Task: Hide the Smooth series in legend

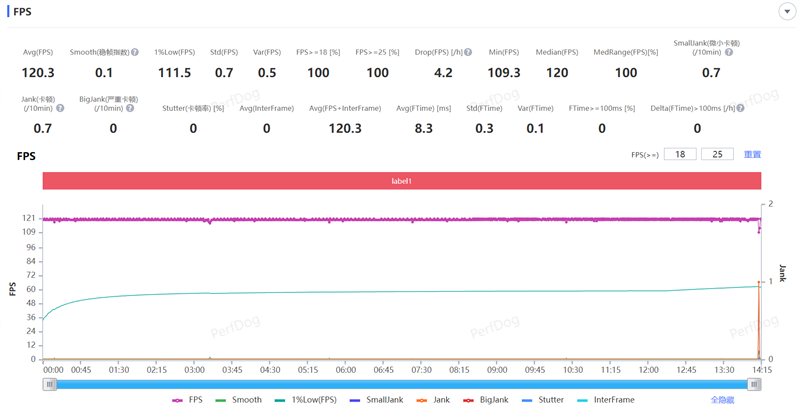Action: click(239, 400)
